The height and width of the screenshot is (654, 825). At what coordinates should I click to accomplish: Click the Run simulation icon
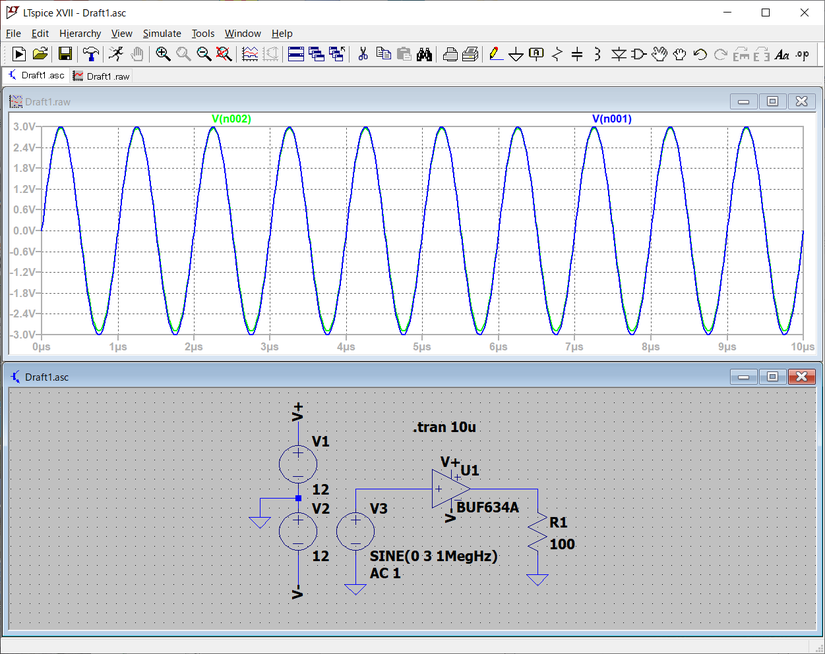[x=116, y=54]
